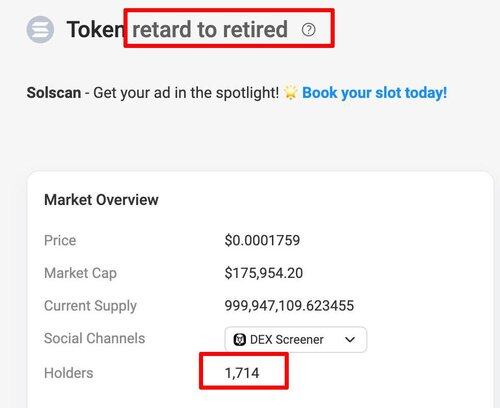
Task: Click the Solana token logo icon
Action: [40, 29]
